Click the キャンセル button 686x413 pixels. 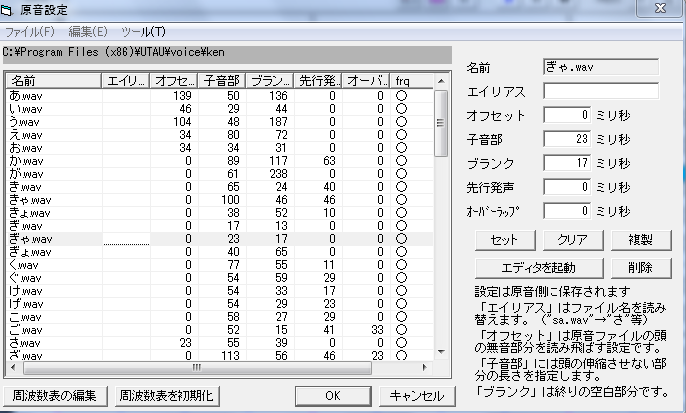pyautogui.click(x=417, y=396)
